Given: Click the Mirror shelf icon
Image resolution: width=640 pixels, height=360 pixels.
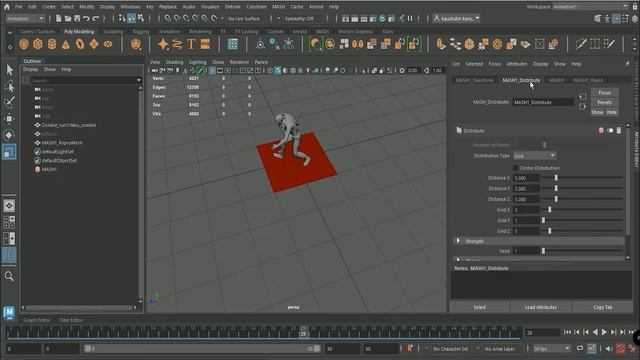Looking at the screenshot, I should [358, 44].
